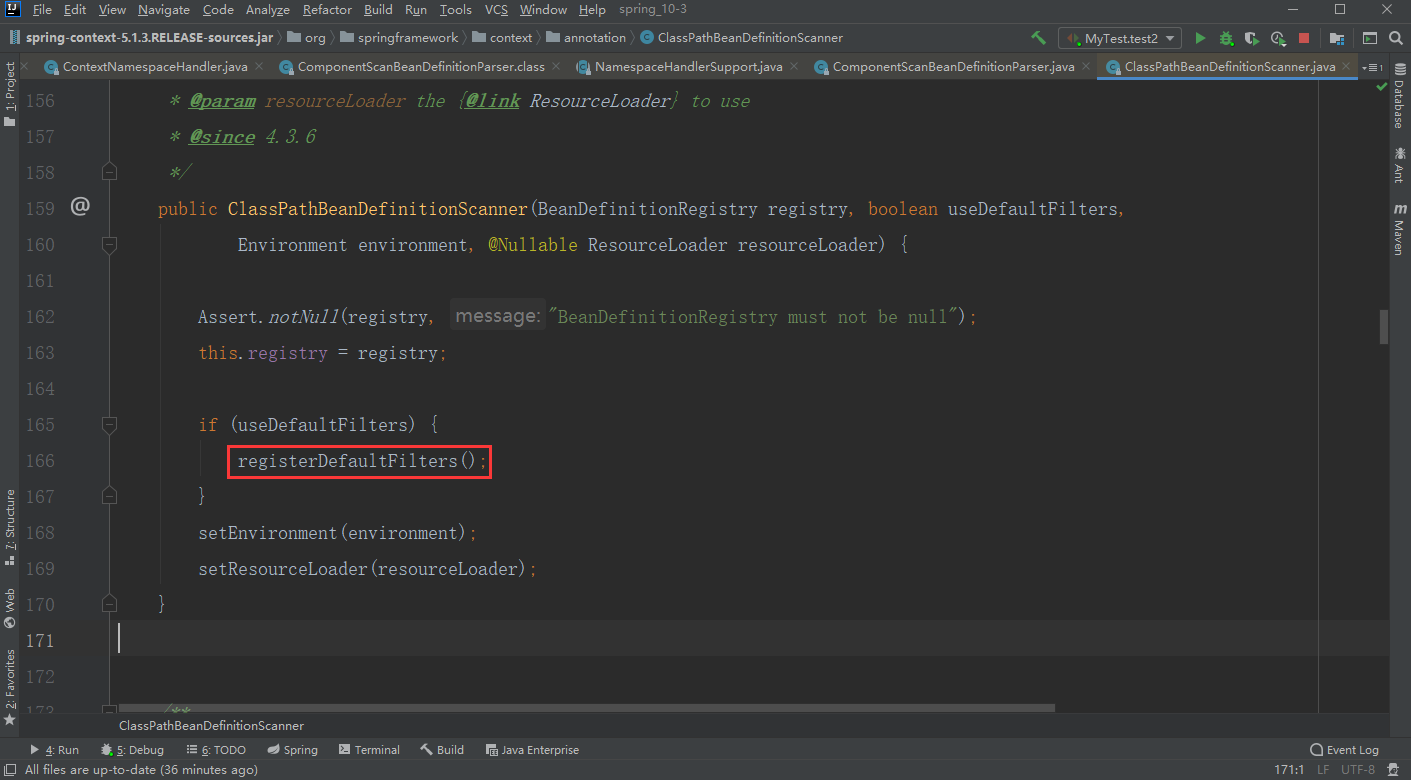Open Project Structure icon in toolbar
This screenshot has height=780, width=1411.
[x=1337, y=38]
